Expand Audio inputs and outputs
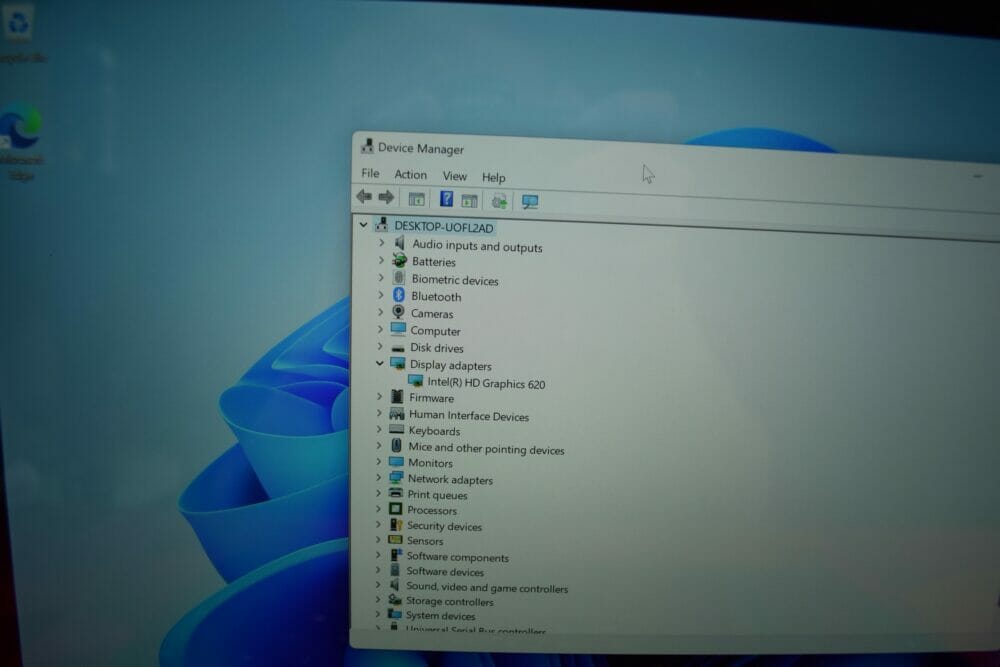This screenshot has height=667, width=1000. pyautogui.click(x=381, y=242)
